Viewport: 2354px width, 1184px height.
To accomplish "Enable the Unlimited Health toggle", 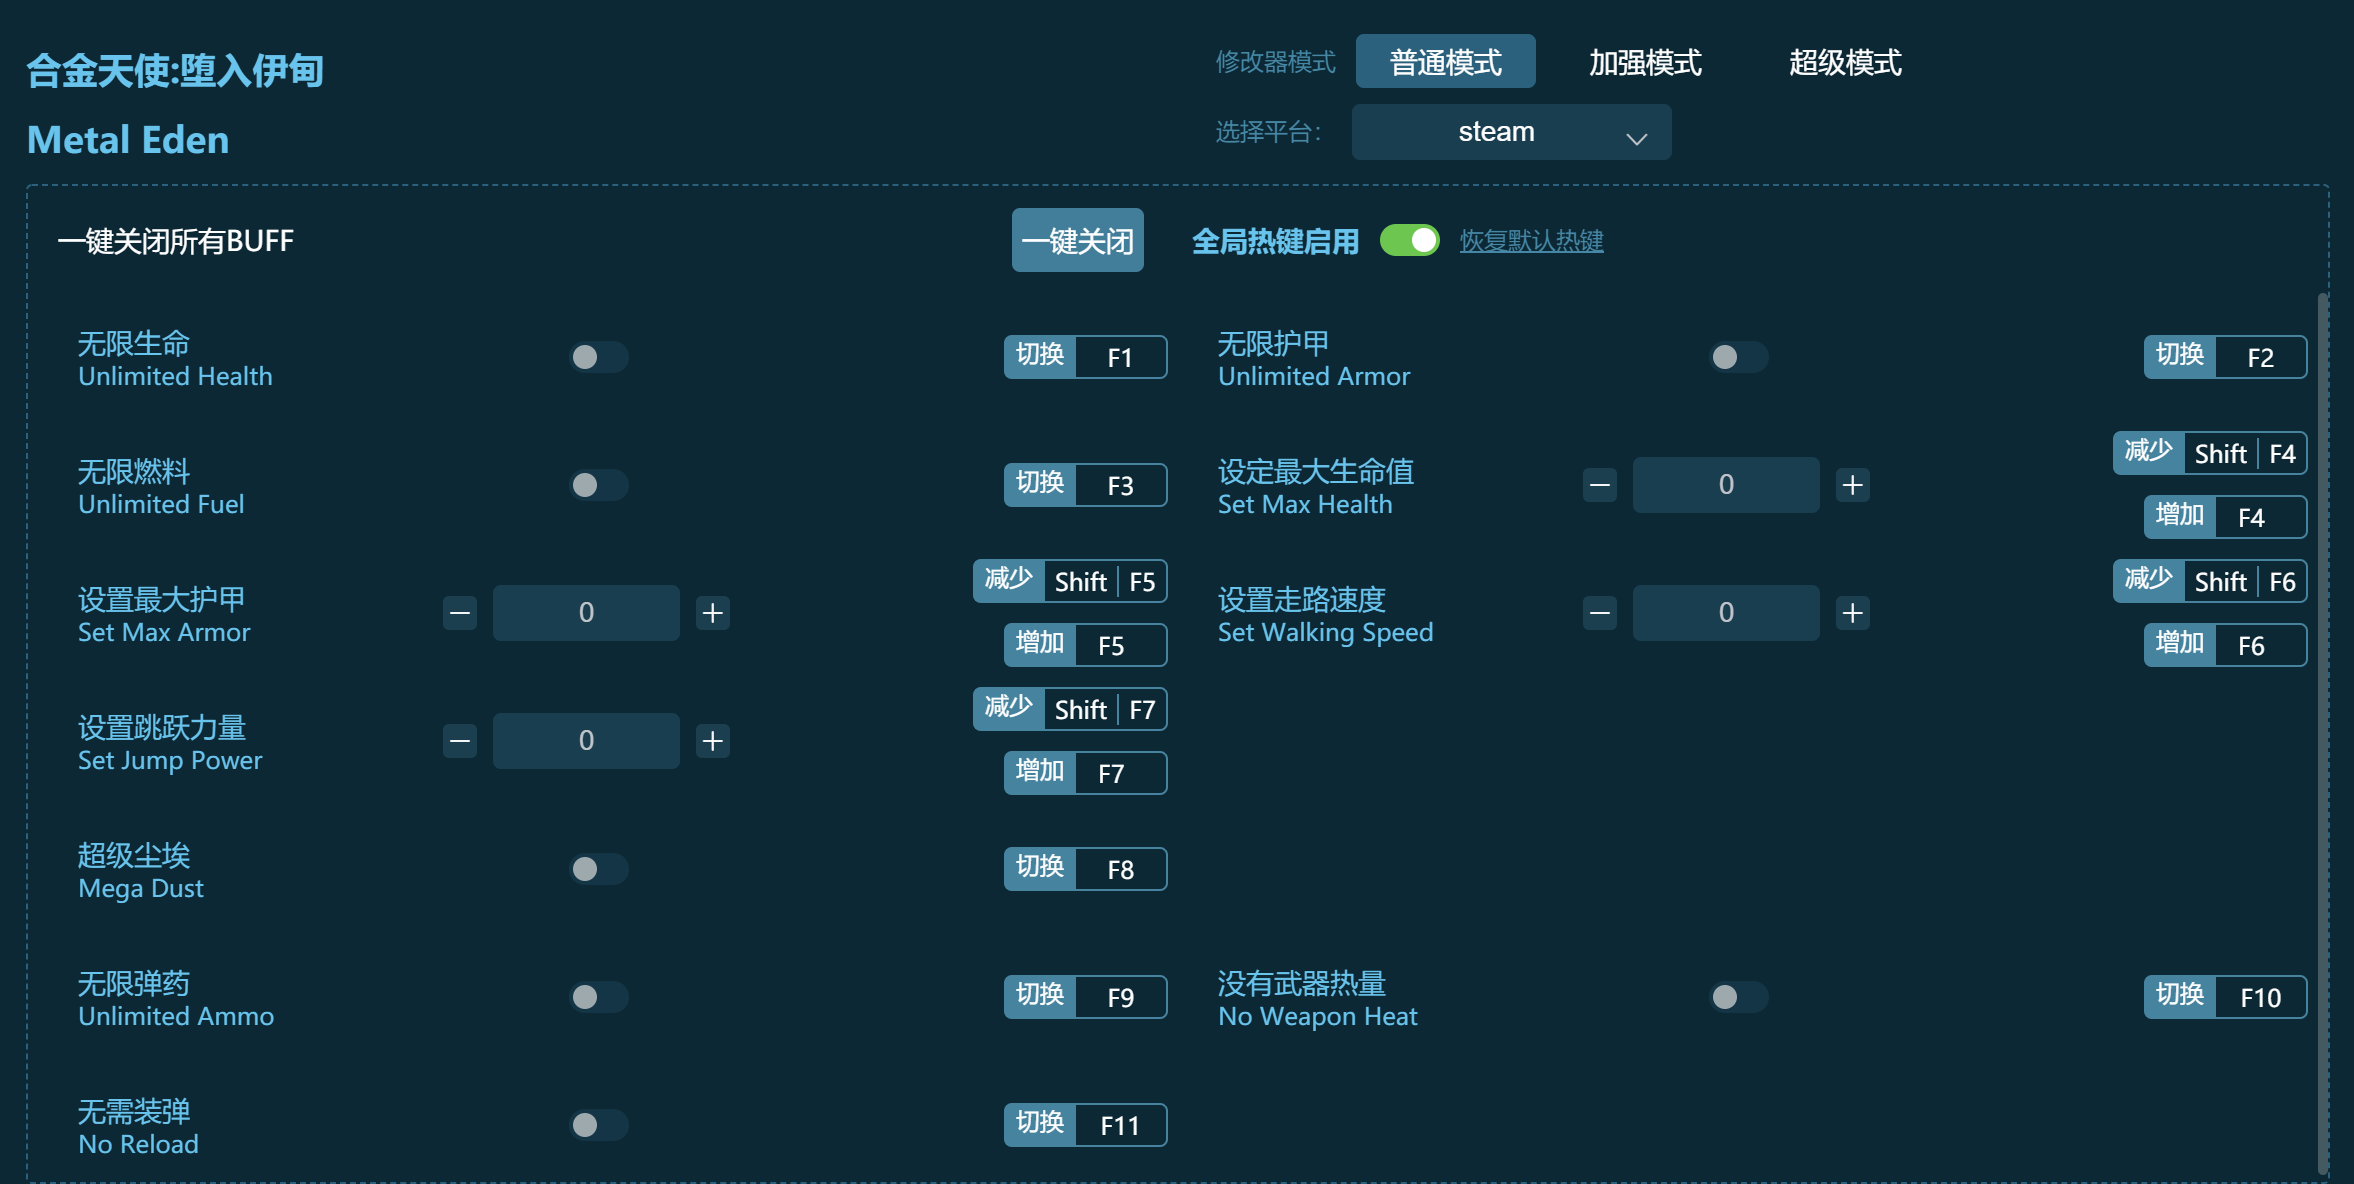I will point(599,357).
